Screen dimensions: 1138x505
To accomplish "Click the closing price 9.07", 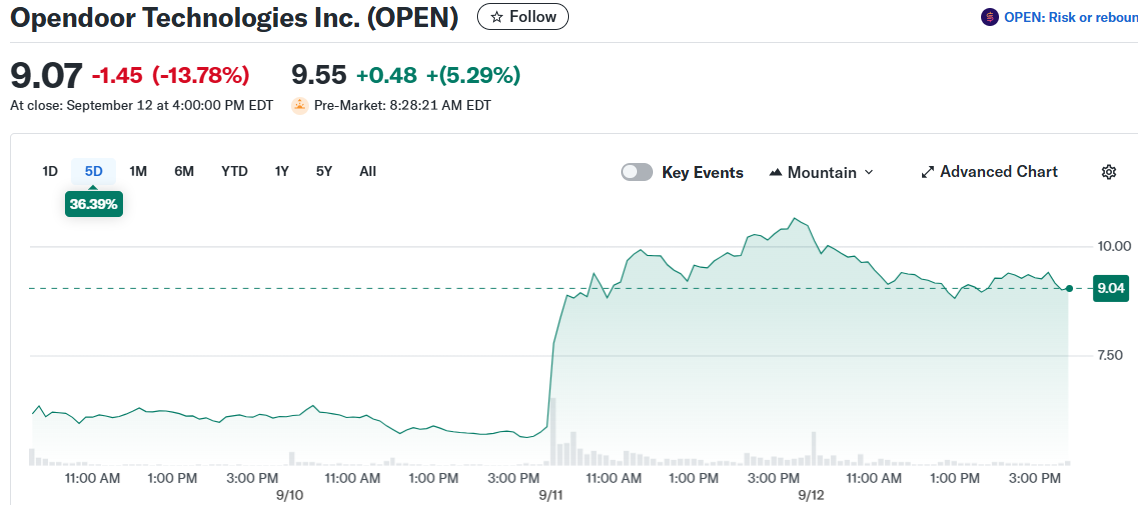I will point(46,75).
